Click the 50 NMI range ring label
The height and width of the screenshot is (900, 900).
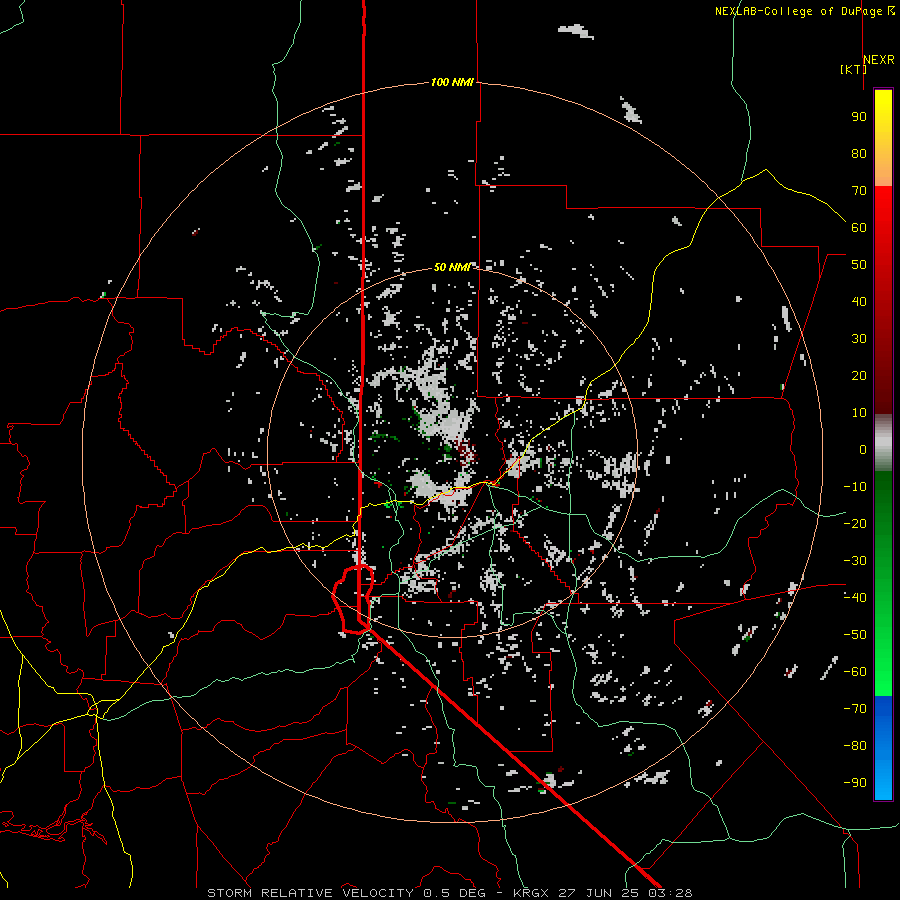tap(452, 267)
